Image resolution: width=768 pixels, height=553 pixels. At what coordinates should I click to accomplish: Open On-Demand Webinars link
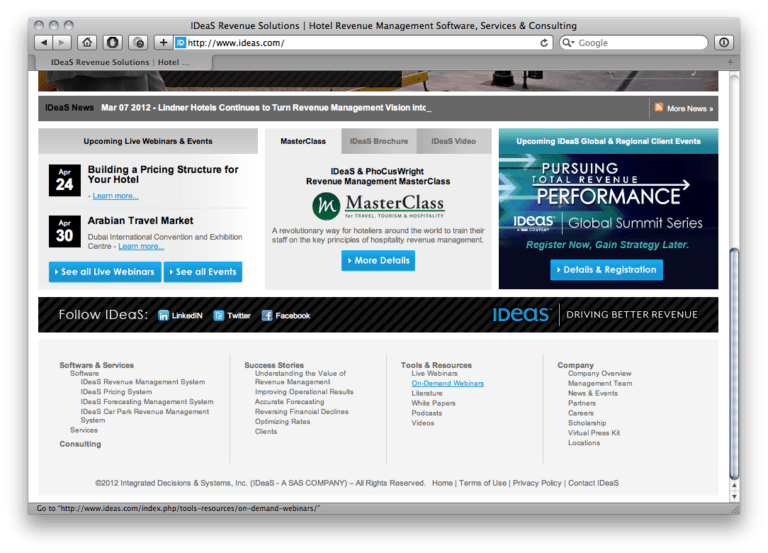coord(448,384)
